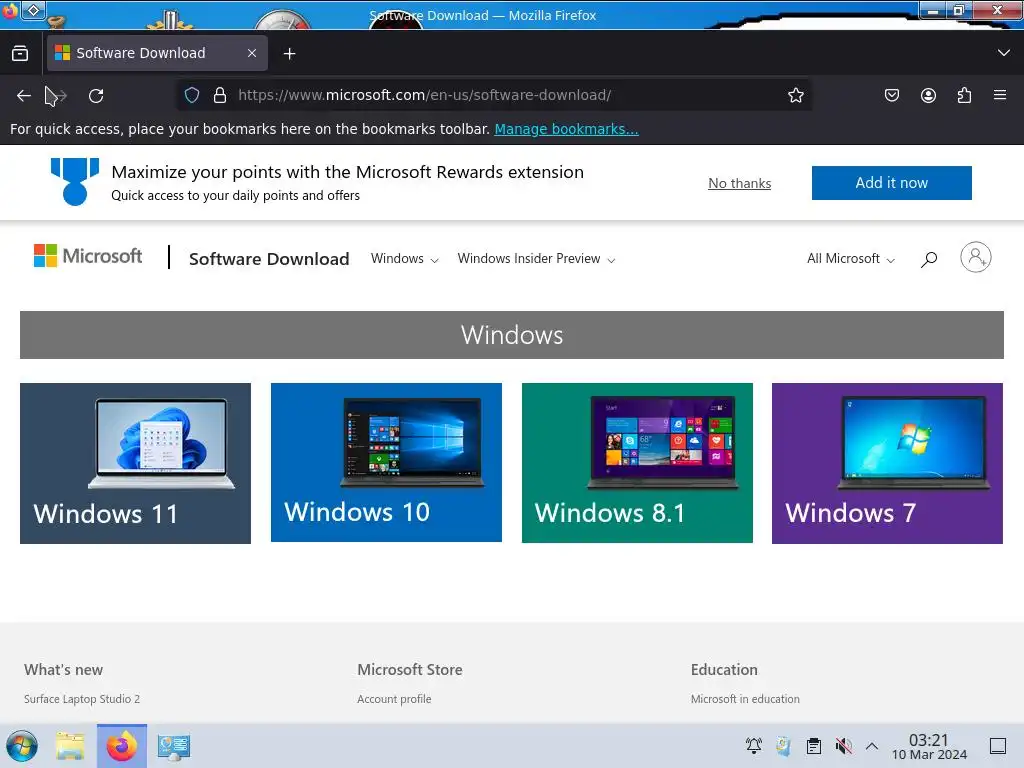Click the Firefox taskbar icon

coord(121,746)
